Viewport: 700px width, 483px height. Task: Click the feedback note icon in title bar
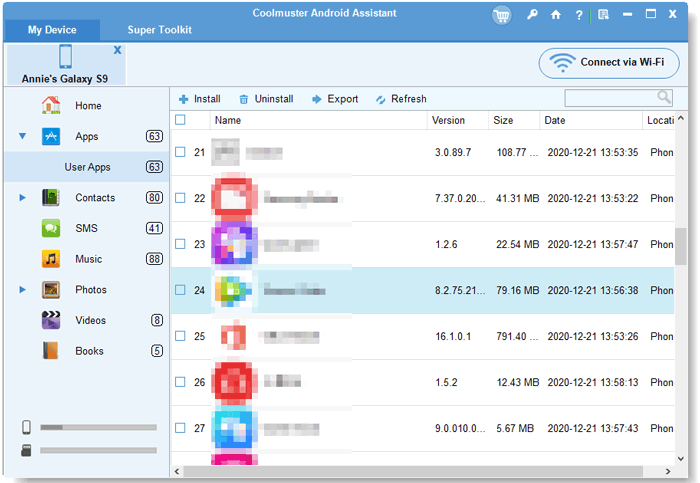(602, 15)
